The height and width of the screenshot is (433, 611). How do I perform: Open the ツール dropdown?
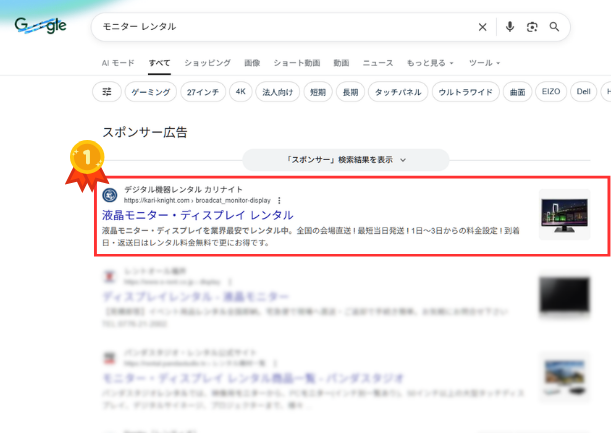click(484, 63)
